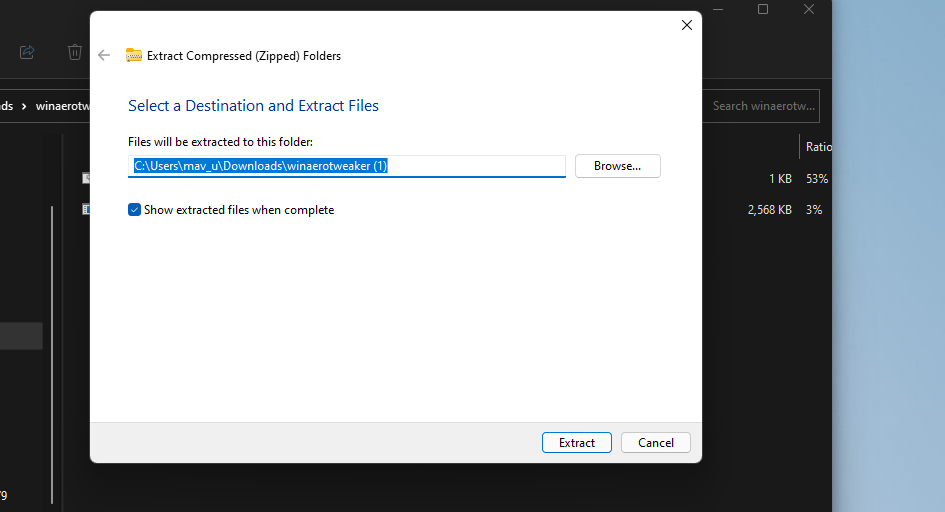Click the zipped folder icon in dialog header

(x=134, y=55)
